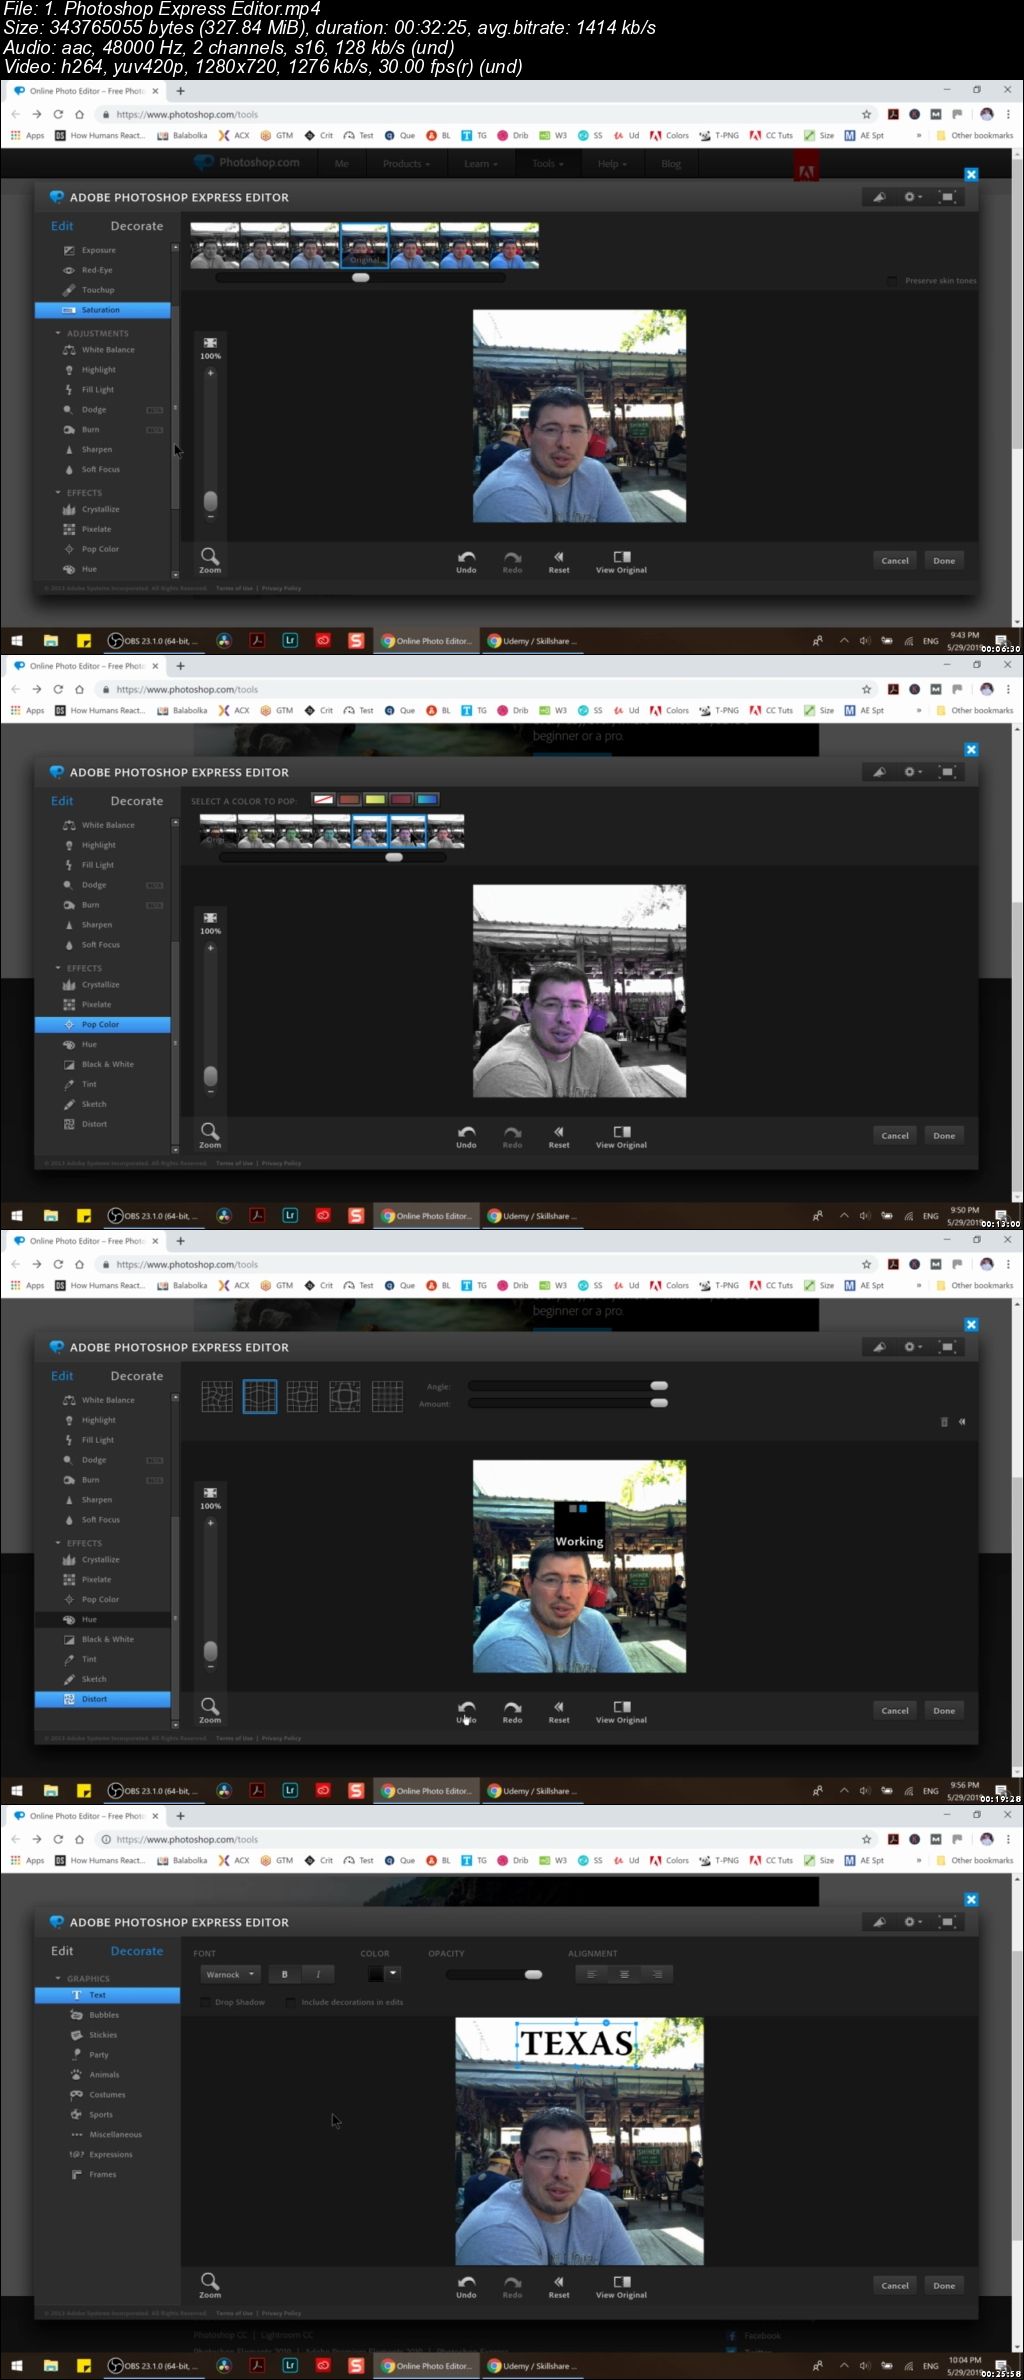1024x2380 pixels.
Task: Align text left in Alignment group
Action: [591, 1974]
